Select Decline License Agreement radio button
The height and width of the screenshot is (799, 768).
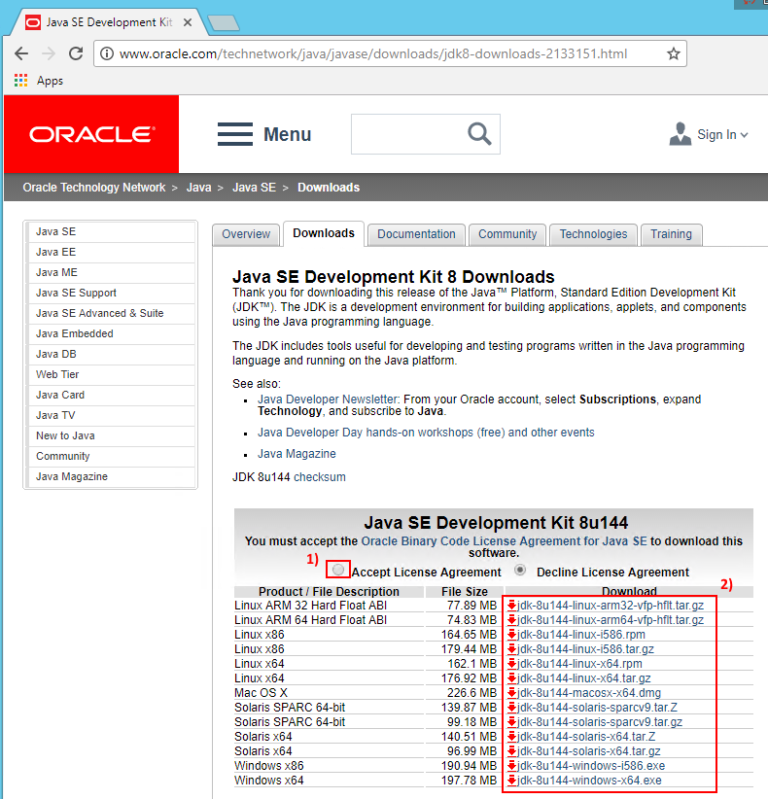coord(520,570)
